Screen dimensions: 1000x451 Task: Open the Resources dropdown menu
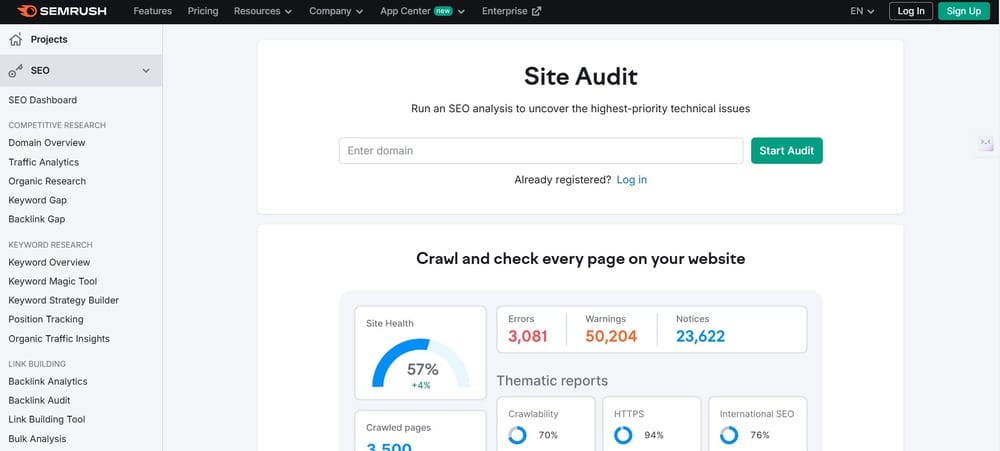[263, 11]
